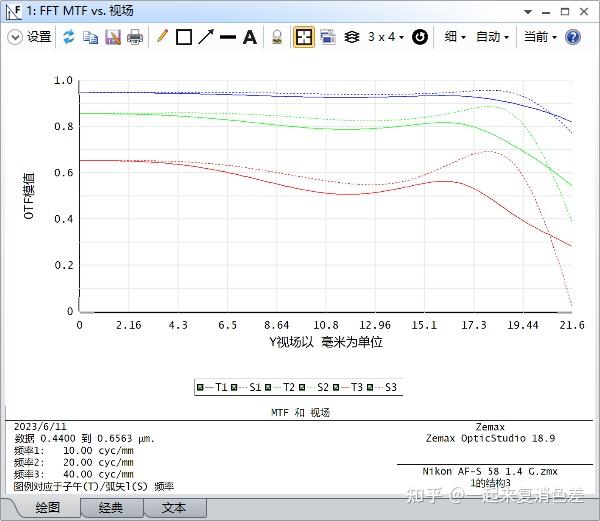Toggle the S2 legend checkbox
Image resolution: width=600 pixels, height=521 pixels.
tap(302, 387)
